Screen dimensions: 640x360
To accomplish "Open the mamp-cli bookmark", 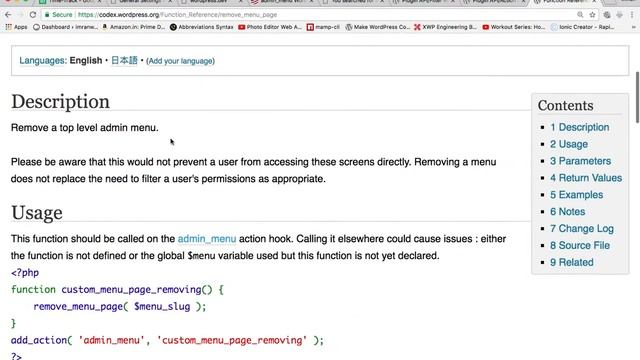I will 323,27.
